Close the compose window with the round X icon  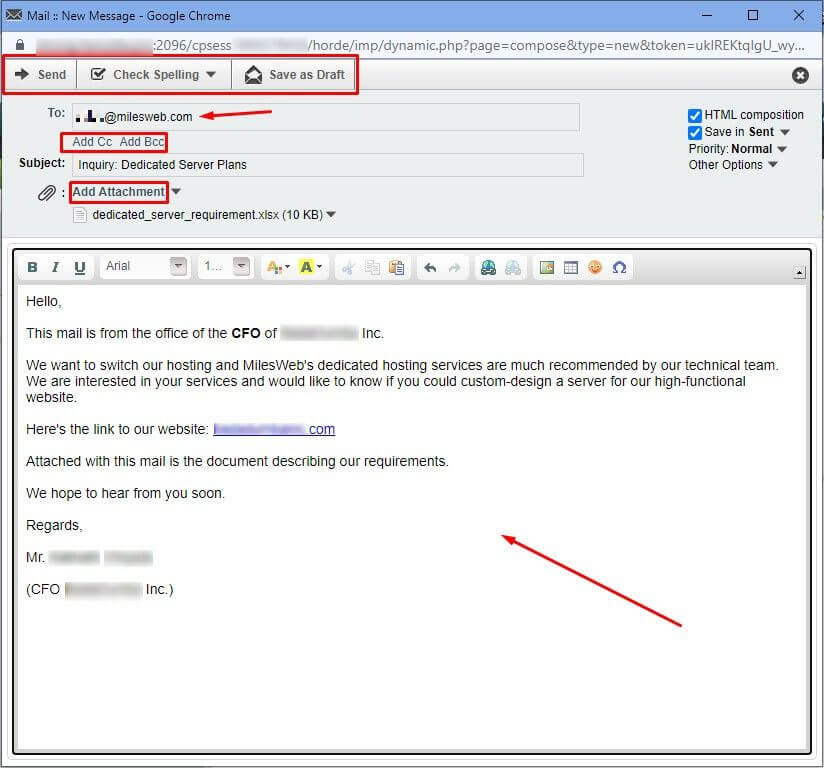[800, 76]
